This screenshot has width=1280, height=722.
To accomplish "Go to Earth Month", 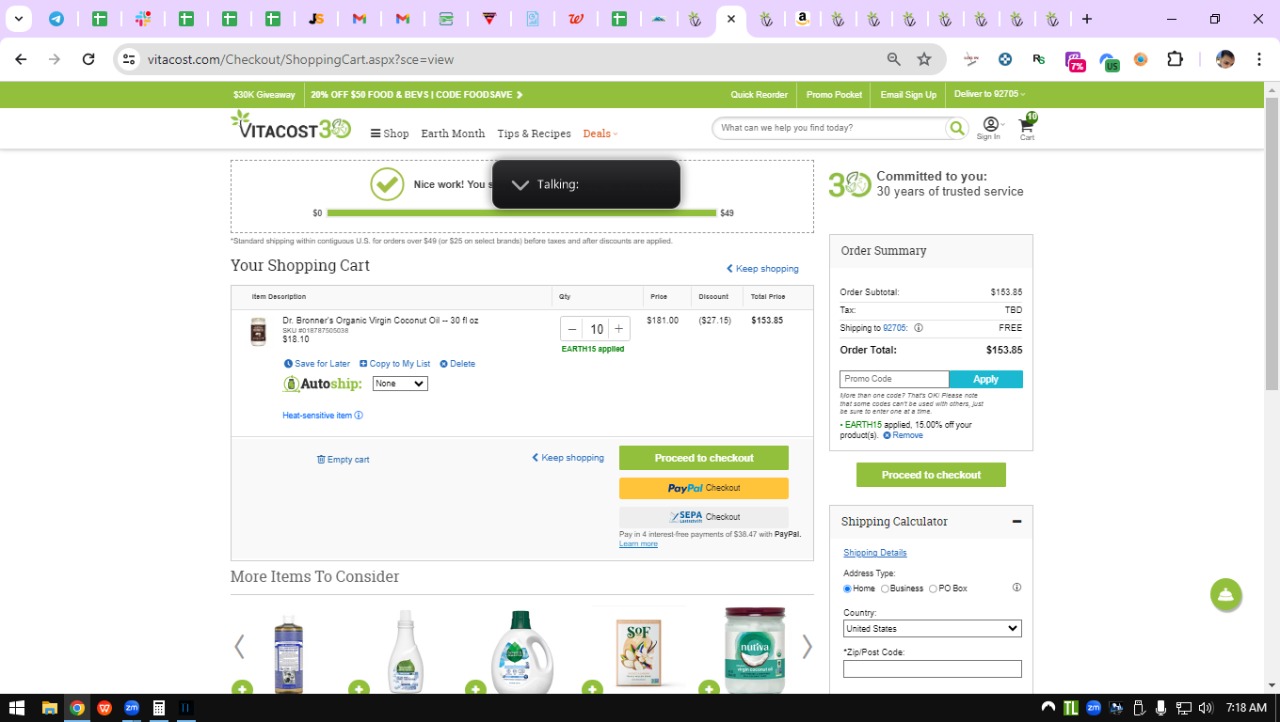I will coord(453,133).
